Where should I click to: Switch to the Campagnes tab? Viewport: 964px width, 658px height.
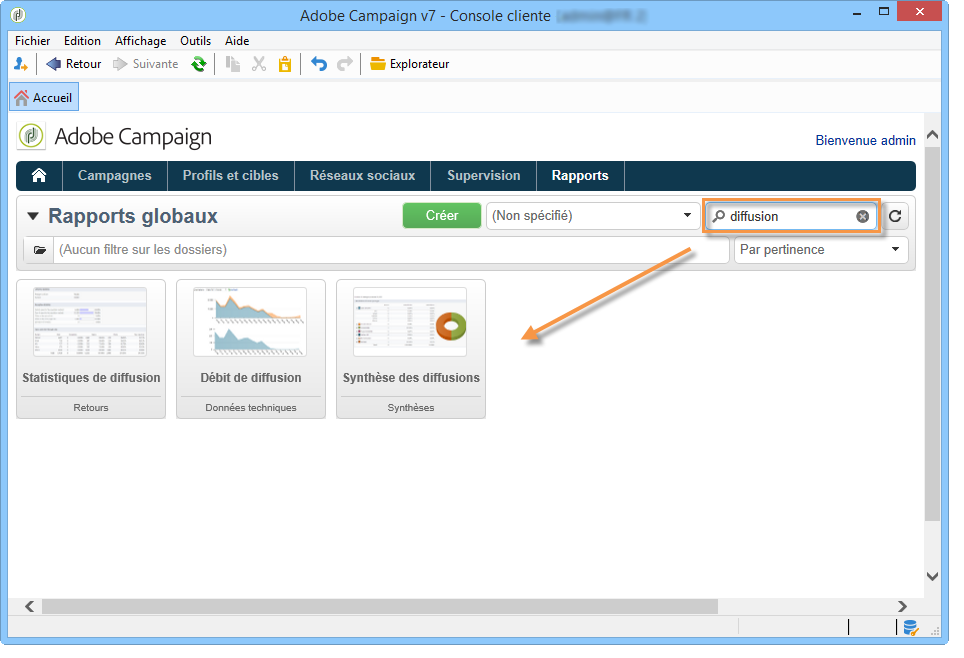click(x=114, y=176)
